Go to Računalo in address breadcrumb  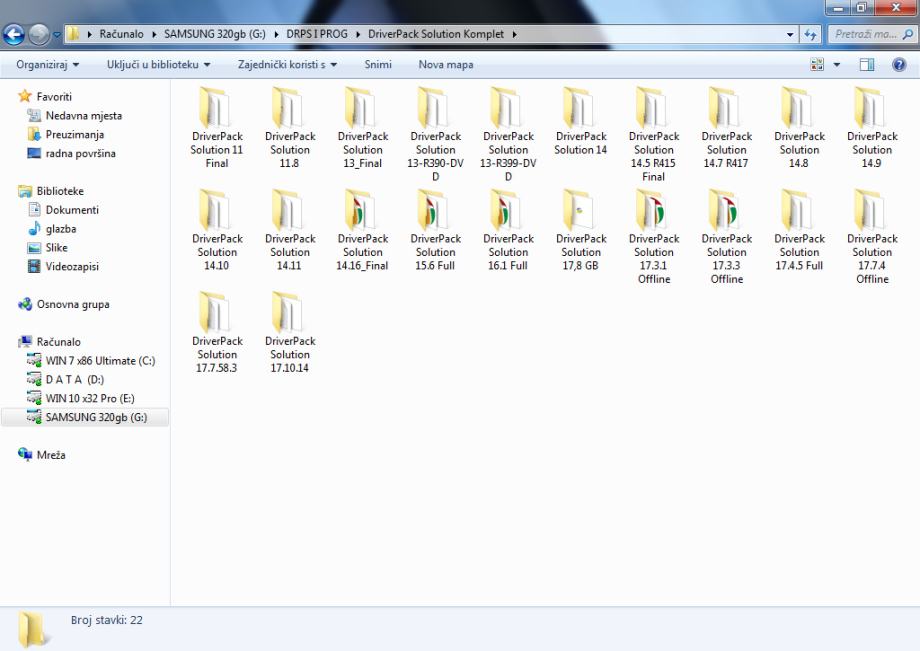pyautogui.click(x=121, y=34)
